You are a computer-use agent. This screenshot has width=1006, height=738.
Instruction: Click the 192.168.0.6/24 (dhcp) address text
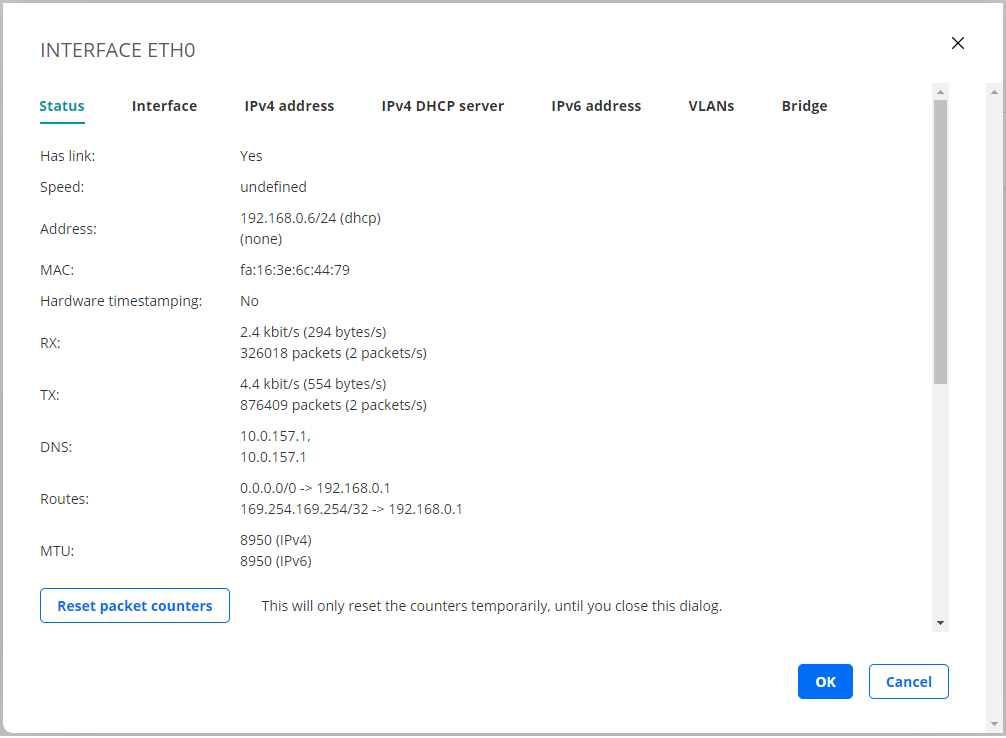pyautogui.click(x=310, y=218)
